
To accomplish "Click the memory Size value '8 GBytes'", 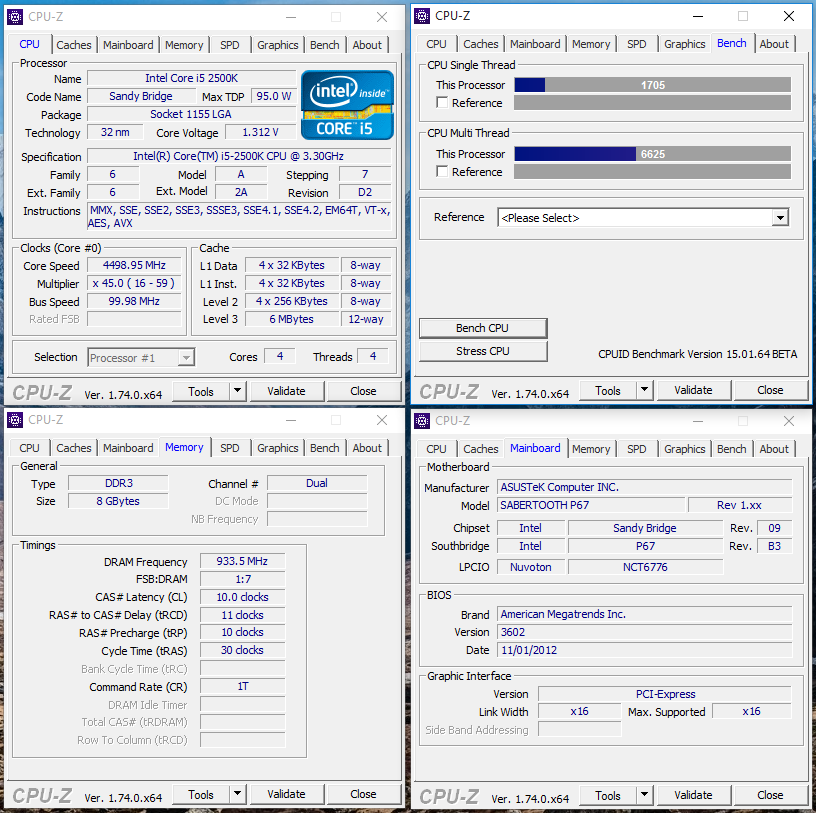I will tap(118, 501).
